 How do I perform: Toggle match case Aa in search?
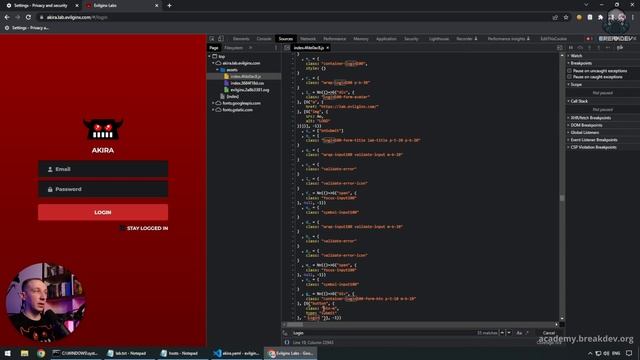(519, 333)
